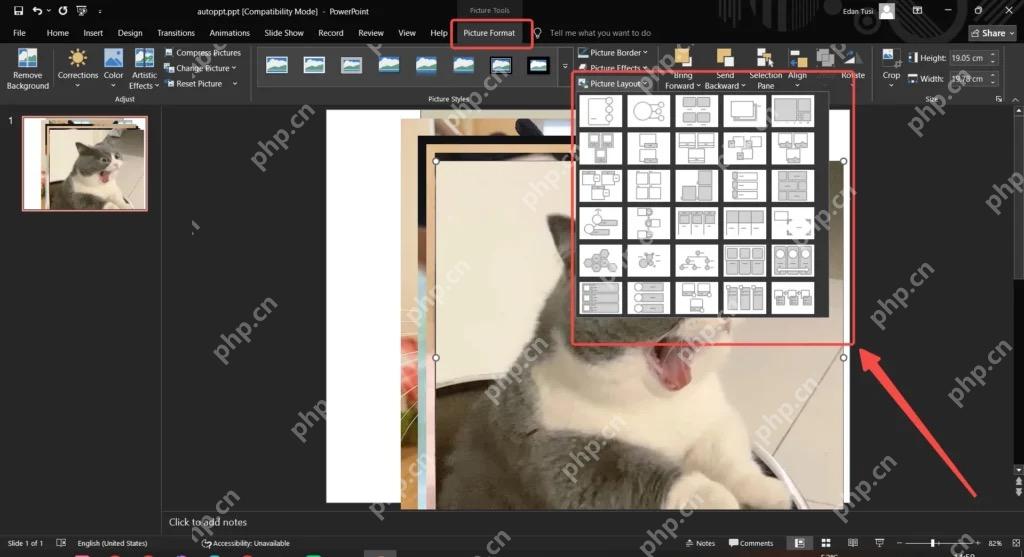Click the 'Click to add notes' area
This screenshot has height=557, width=1024.
click(208, 522)
